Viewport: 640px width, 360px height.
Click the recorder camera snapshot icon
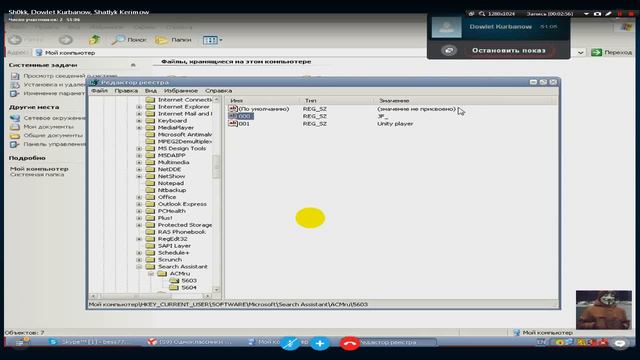tap(598, 14)
